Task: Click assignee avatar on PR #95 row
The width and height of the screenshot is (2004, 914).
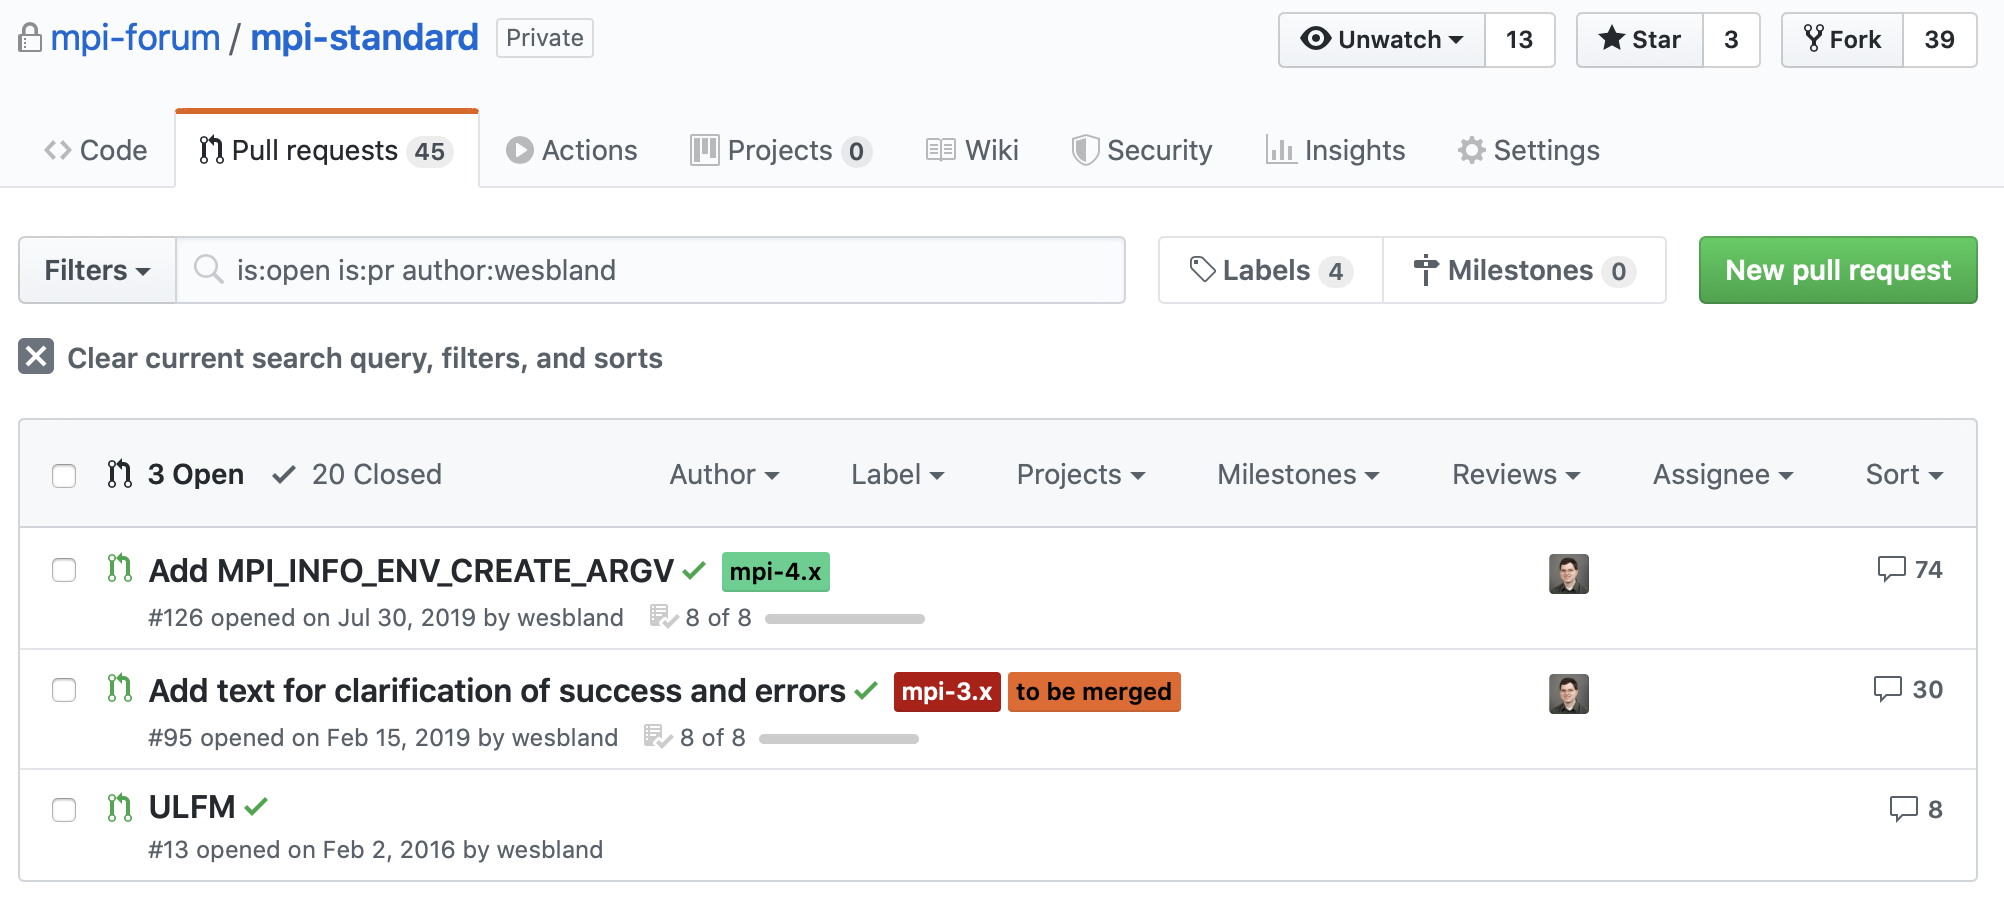Action: point(1568,694)
